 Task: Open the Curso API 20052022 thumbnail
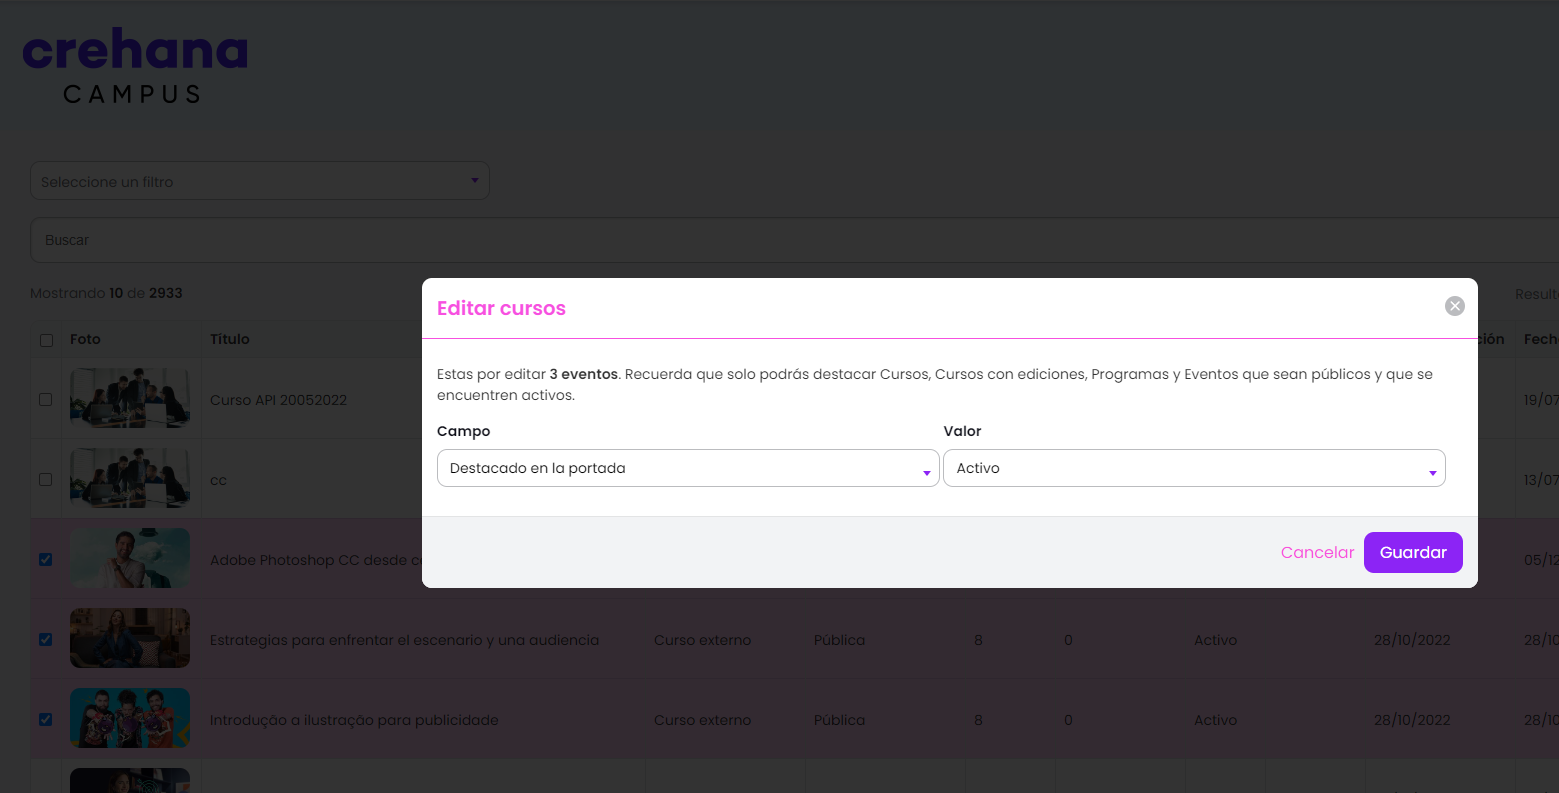pyautogui.click(x=130, y=398)
